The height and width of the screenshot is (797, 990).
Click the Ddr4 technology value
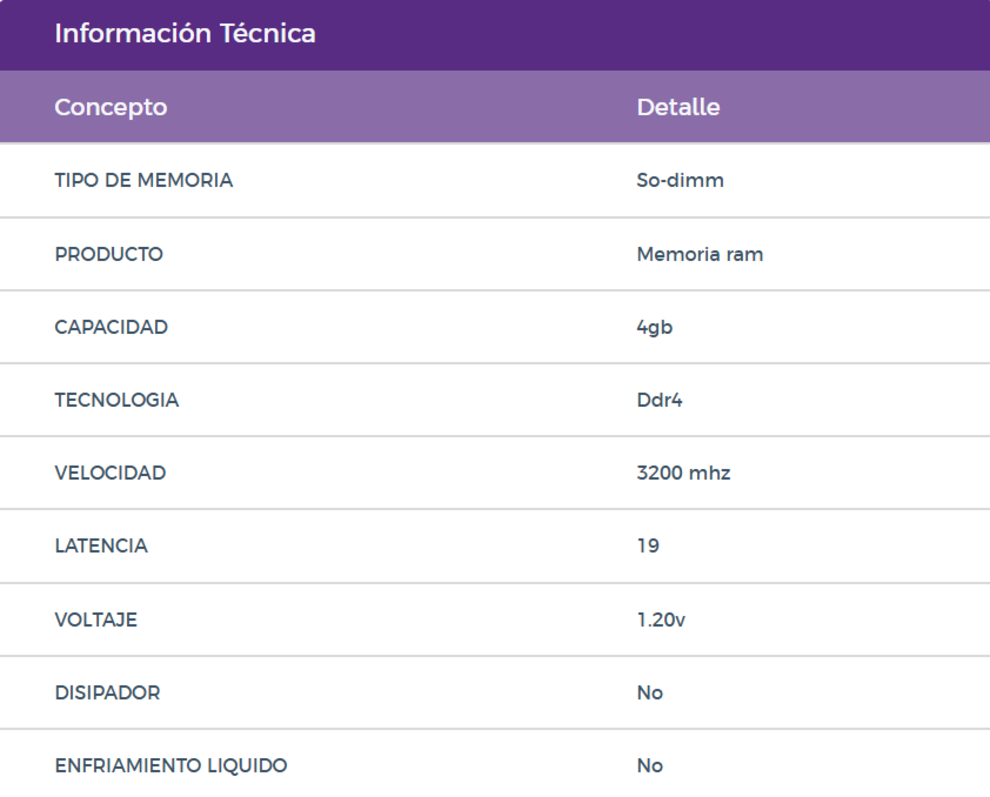click(x=660, y=400)
